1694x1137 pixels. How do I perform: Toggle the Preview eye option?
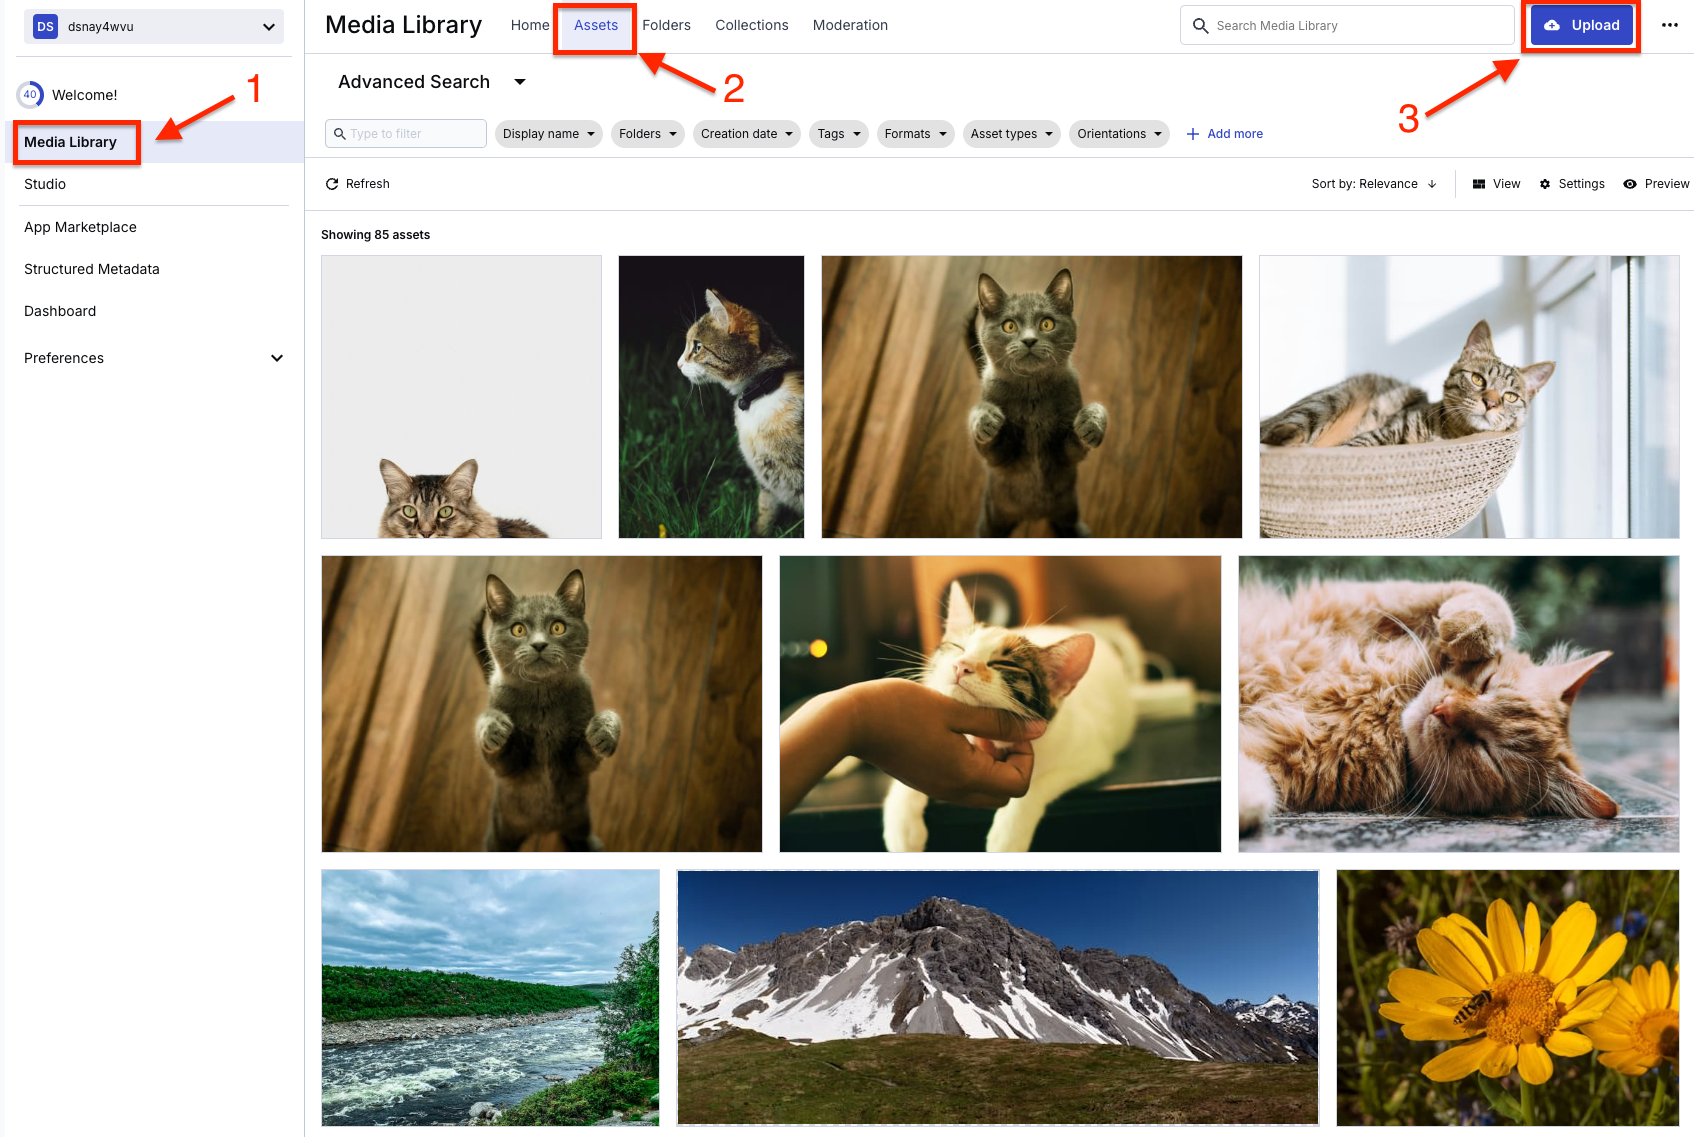[x=1630, y=184]
